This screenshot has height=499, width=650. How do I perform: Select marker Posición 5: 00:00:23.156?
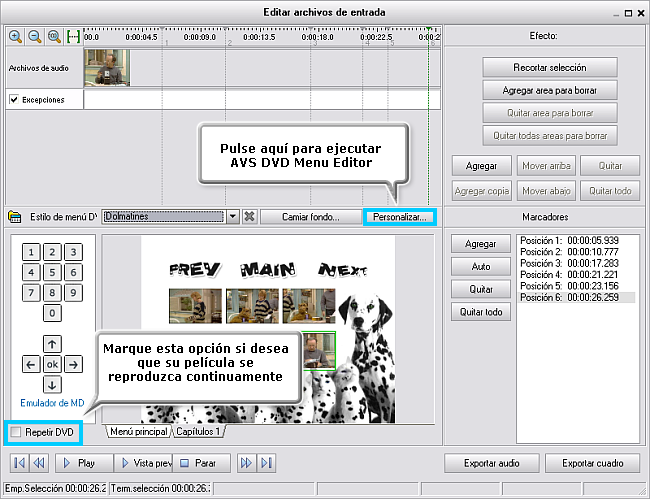(569, 286)
